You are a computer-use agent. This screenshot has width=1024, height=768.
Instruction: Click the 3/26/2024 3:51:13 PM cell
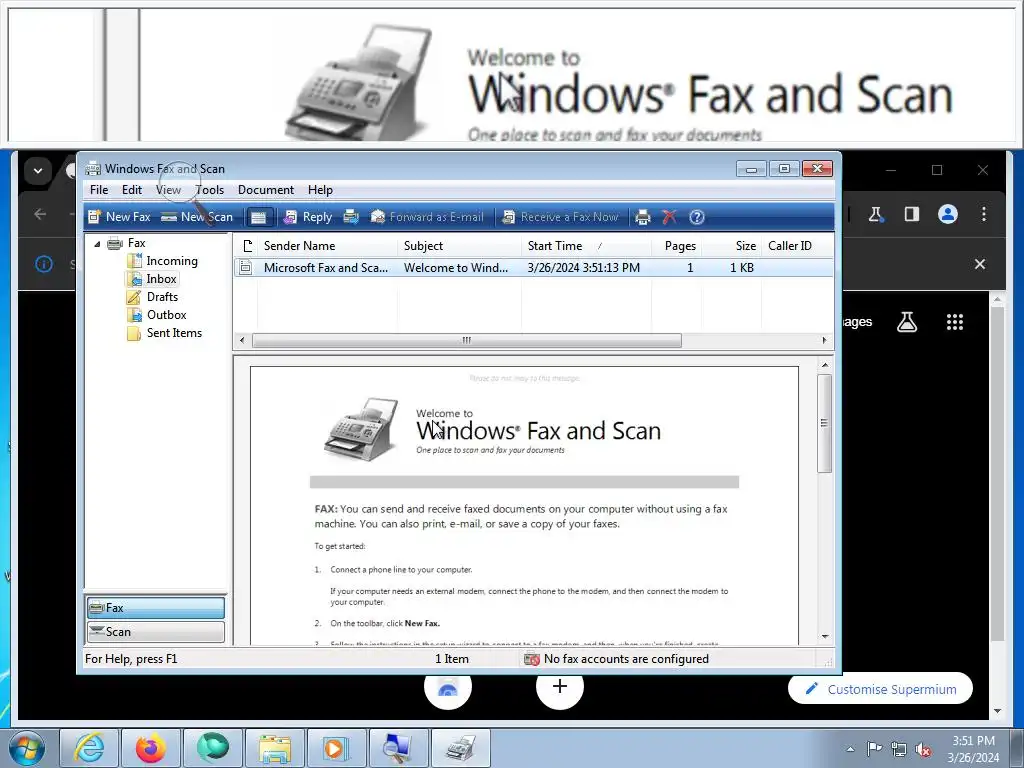583,268
